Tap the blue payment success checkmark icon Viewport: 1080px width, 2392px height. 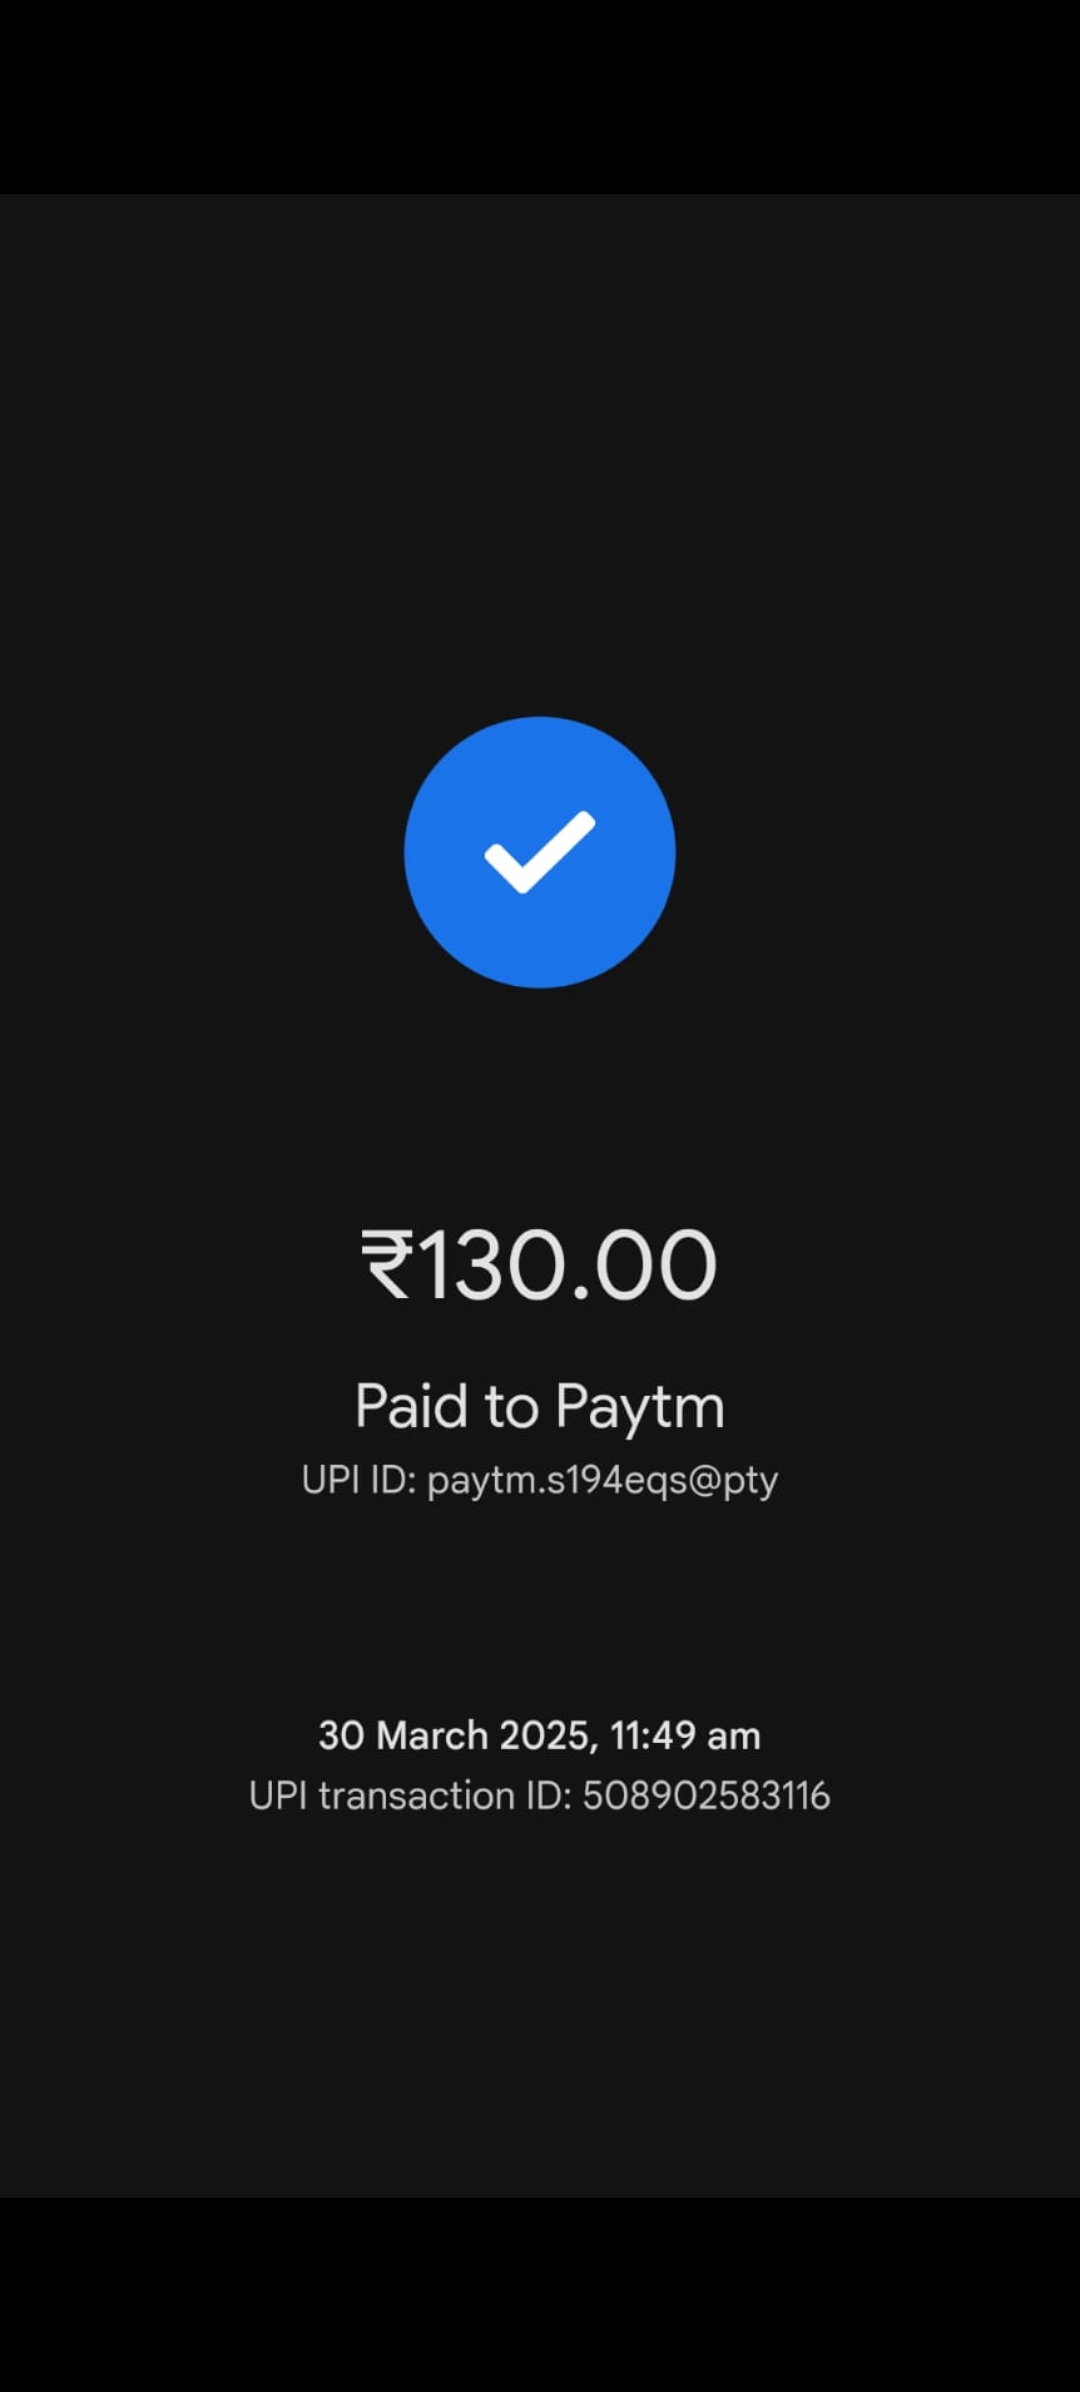[540, 852]
